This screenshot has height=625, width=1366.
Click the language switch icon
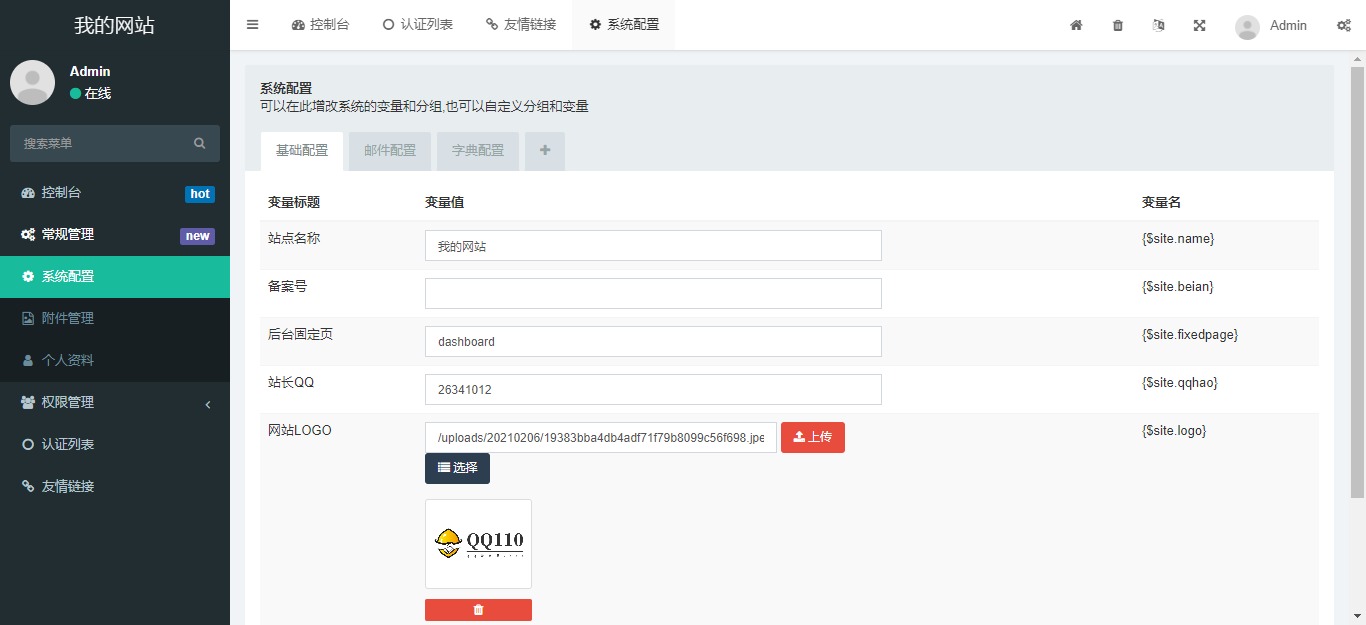(x=1158, y=25)
